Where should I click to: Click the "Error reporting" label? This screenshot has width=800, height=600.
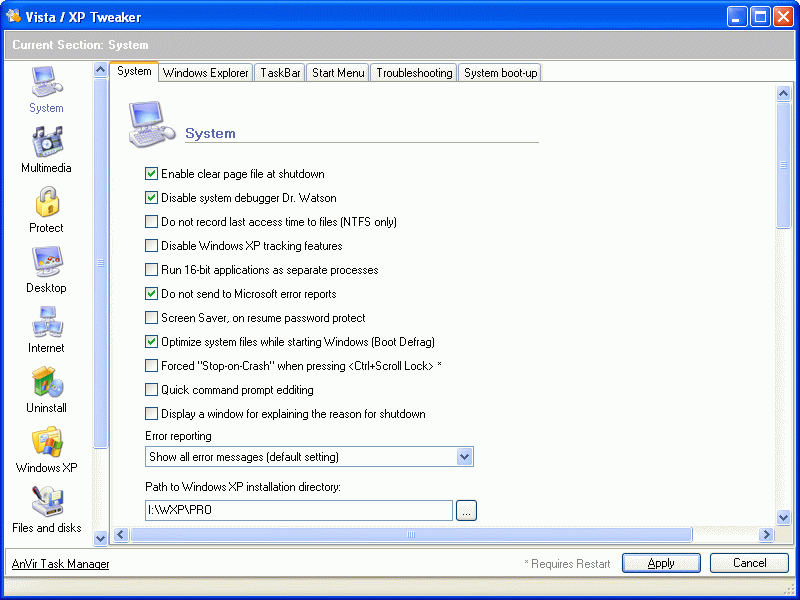pos(178,436)
